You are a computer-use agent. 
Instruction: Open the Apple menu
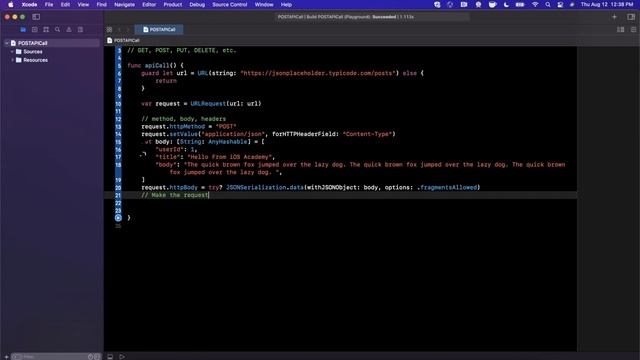coord(11,4)
